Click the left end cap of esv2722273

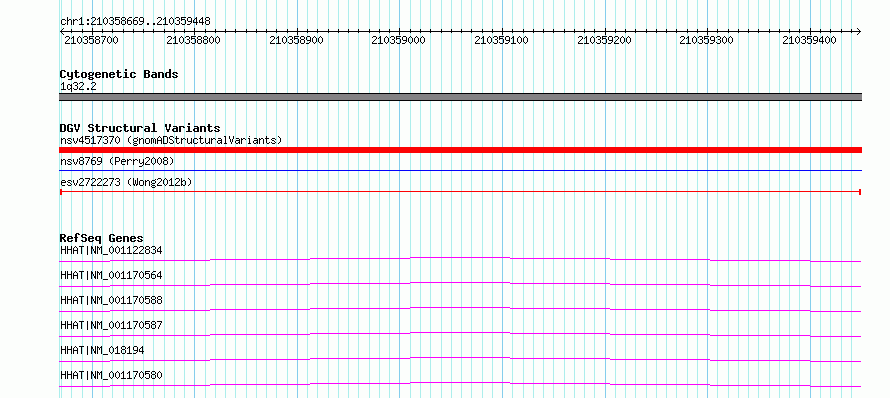tap(61, 192)
